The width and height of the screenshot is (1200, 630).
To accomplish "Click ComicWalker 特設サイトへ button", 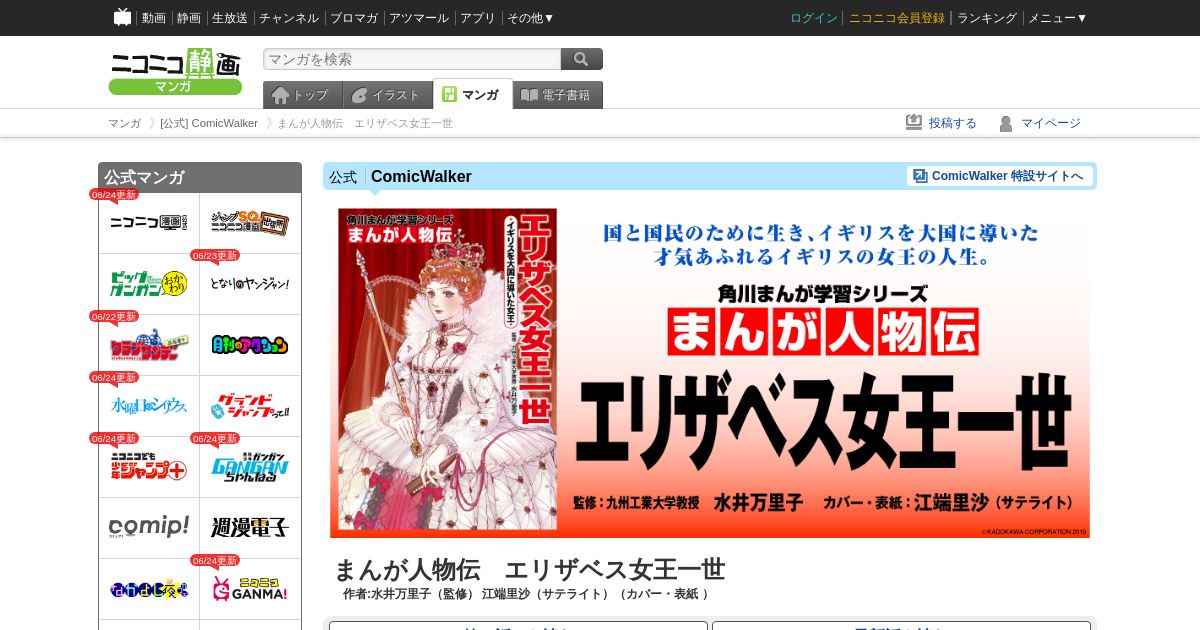I will tap(999, 176).
